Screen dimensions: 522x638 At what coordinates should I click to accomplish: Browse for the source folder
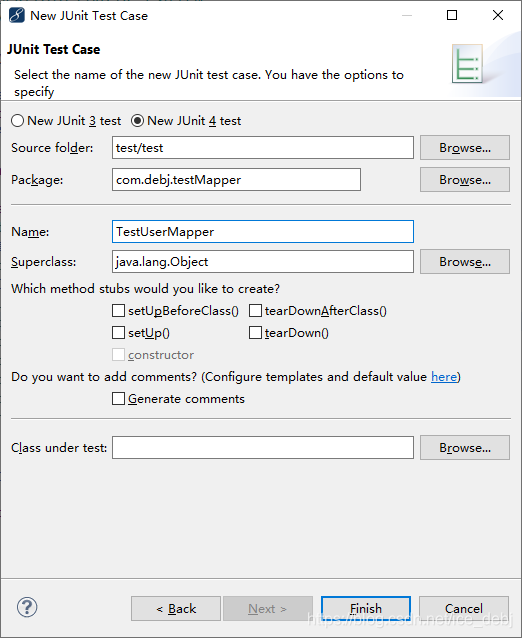[465, 148]
